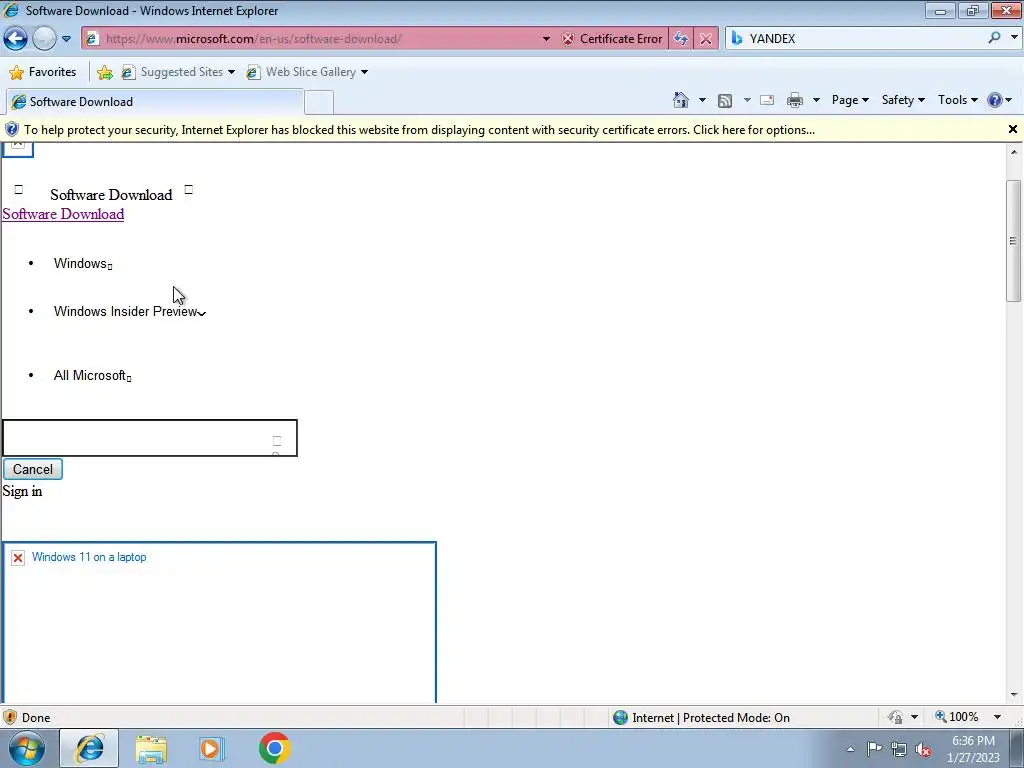The image size is (1024, 768).
Task: Open the Favorites star button
Action: (x=43, y=72)
